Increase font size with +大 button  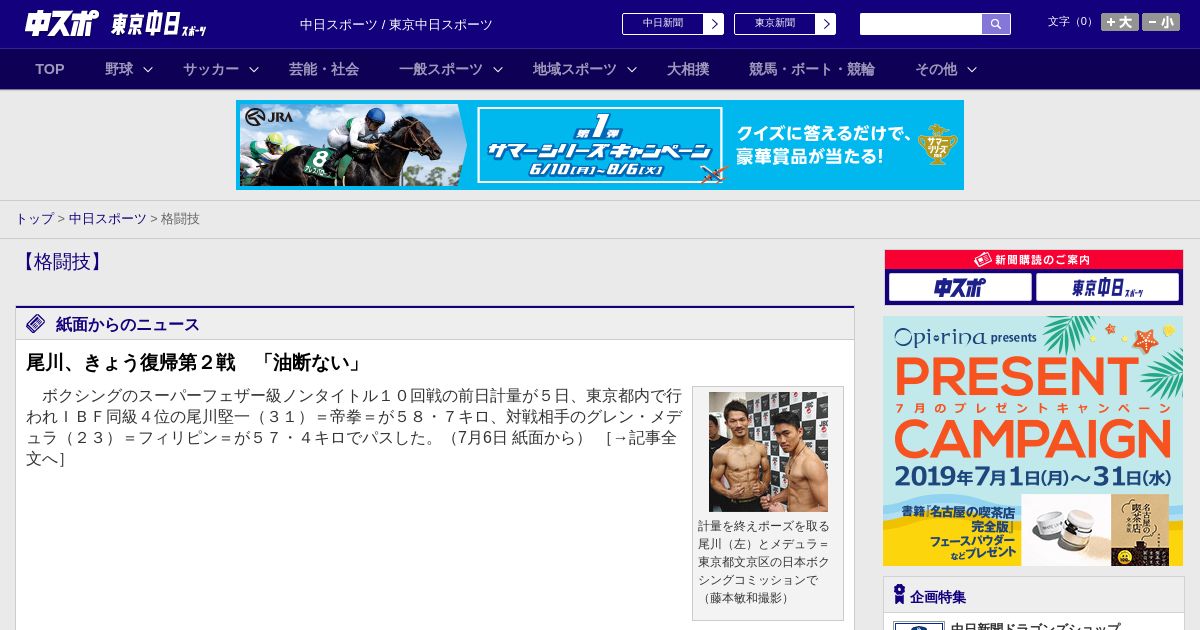1120,22
